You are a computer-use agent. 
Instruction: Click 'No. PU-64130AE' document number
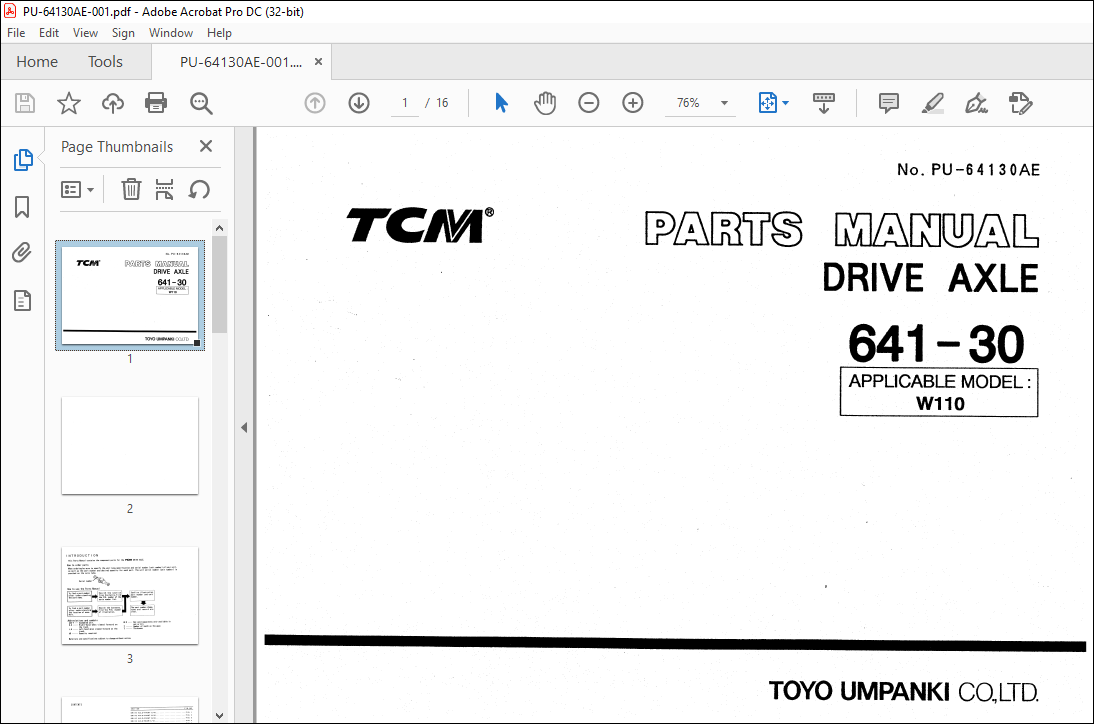tap(968, 170)
